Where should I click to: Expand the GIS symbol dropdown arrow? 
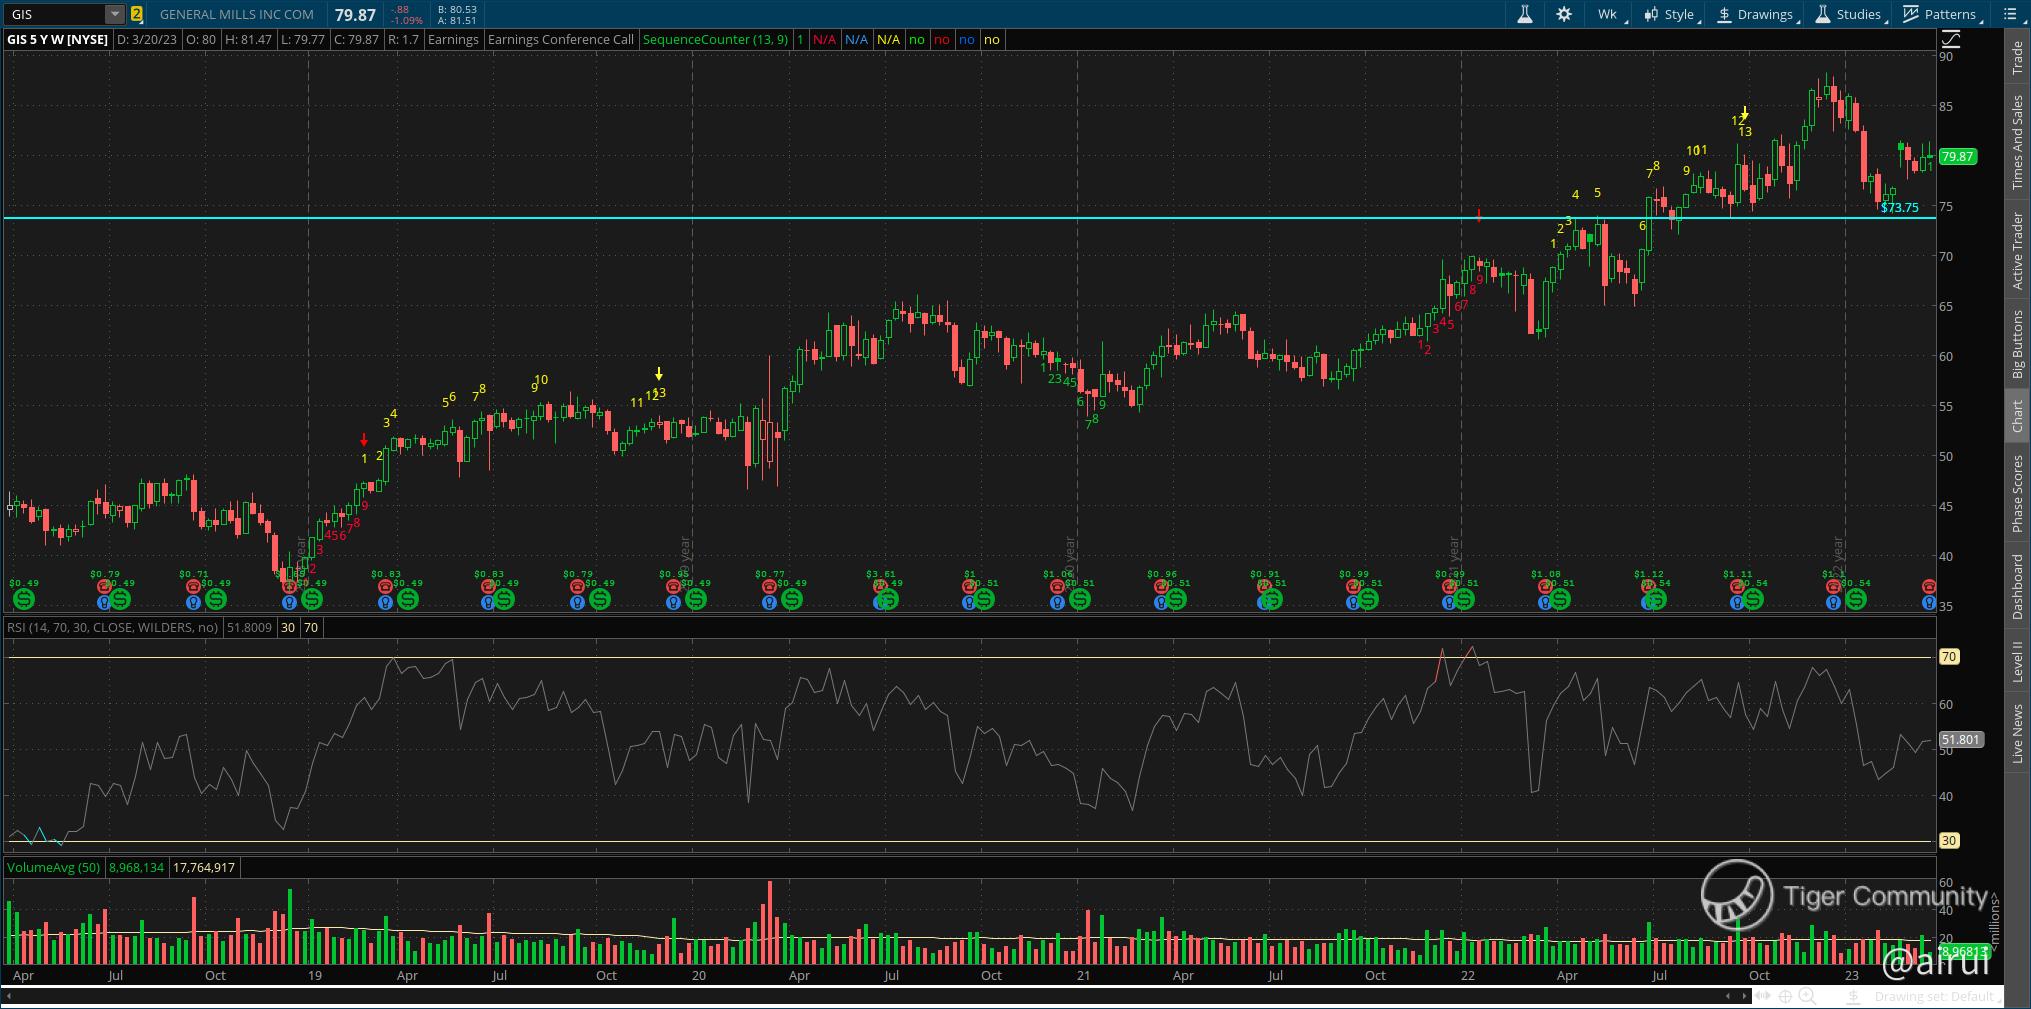[x=115, y=14]
